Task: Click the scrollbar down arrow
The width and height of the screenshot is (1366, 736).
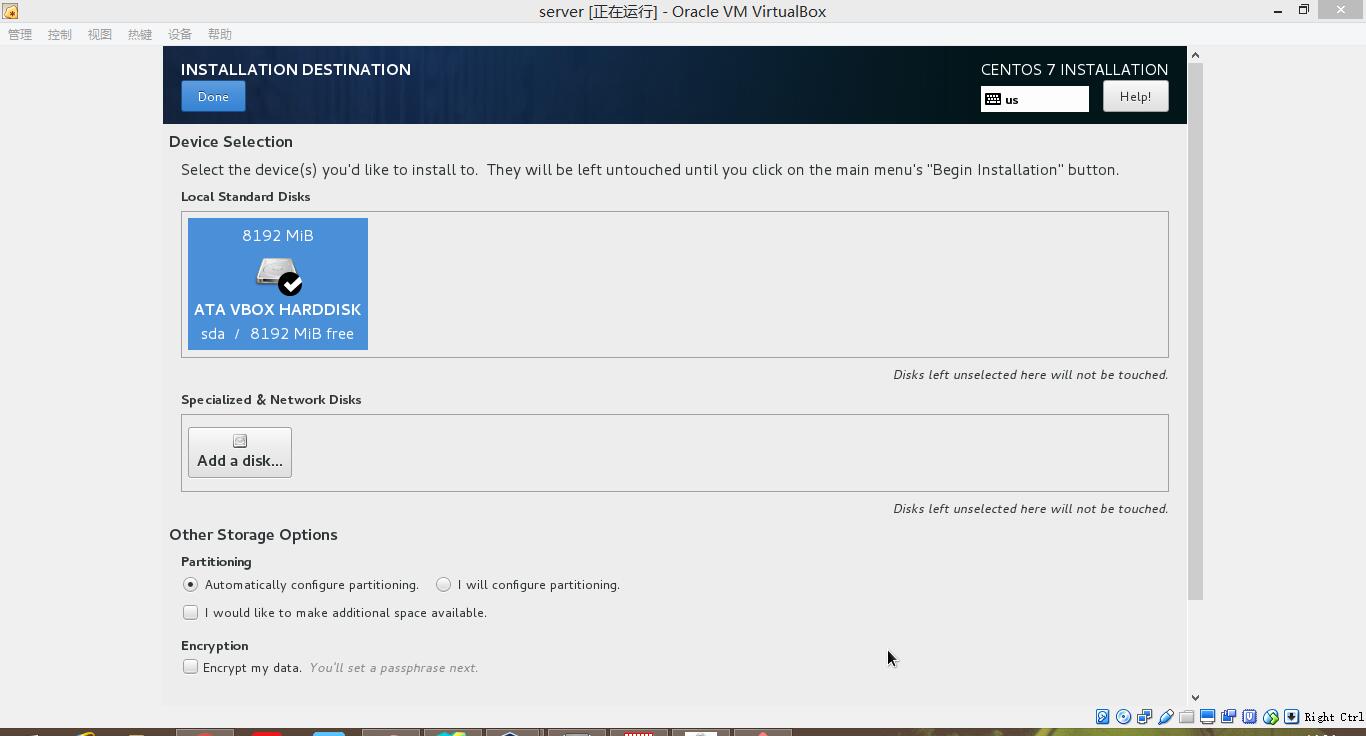Action: pos(1195,698)
